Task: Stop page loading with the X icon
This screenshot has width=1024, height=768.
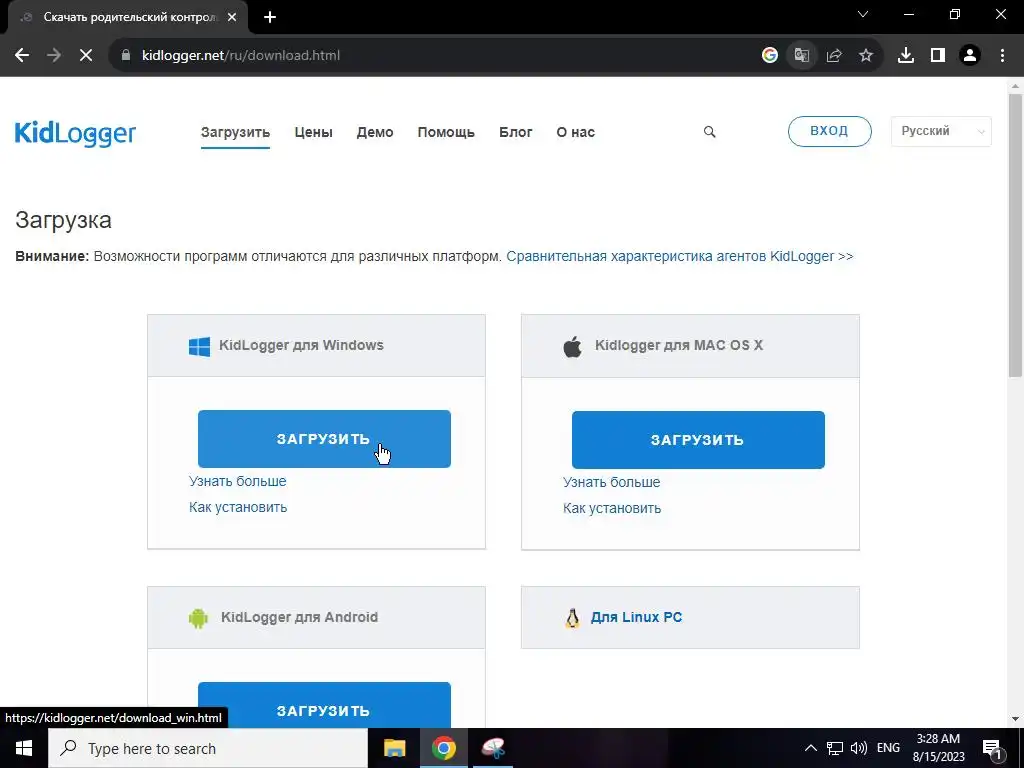Action: (86, 56)
